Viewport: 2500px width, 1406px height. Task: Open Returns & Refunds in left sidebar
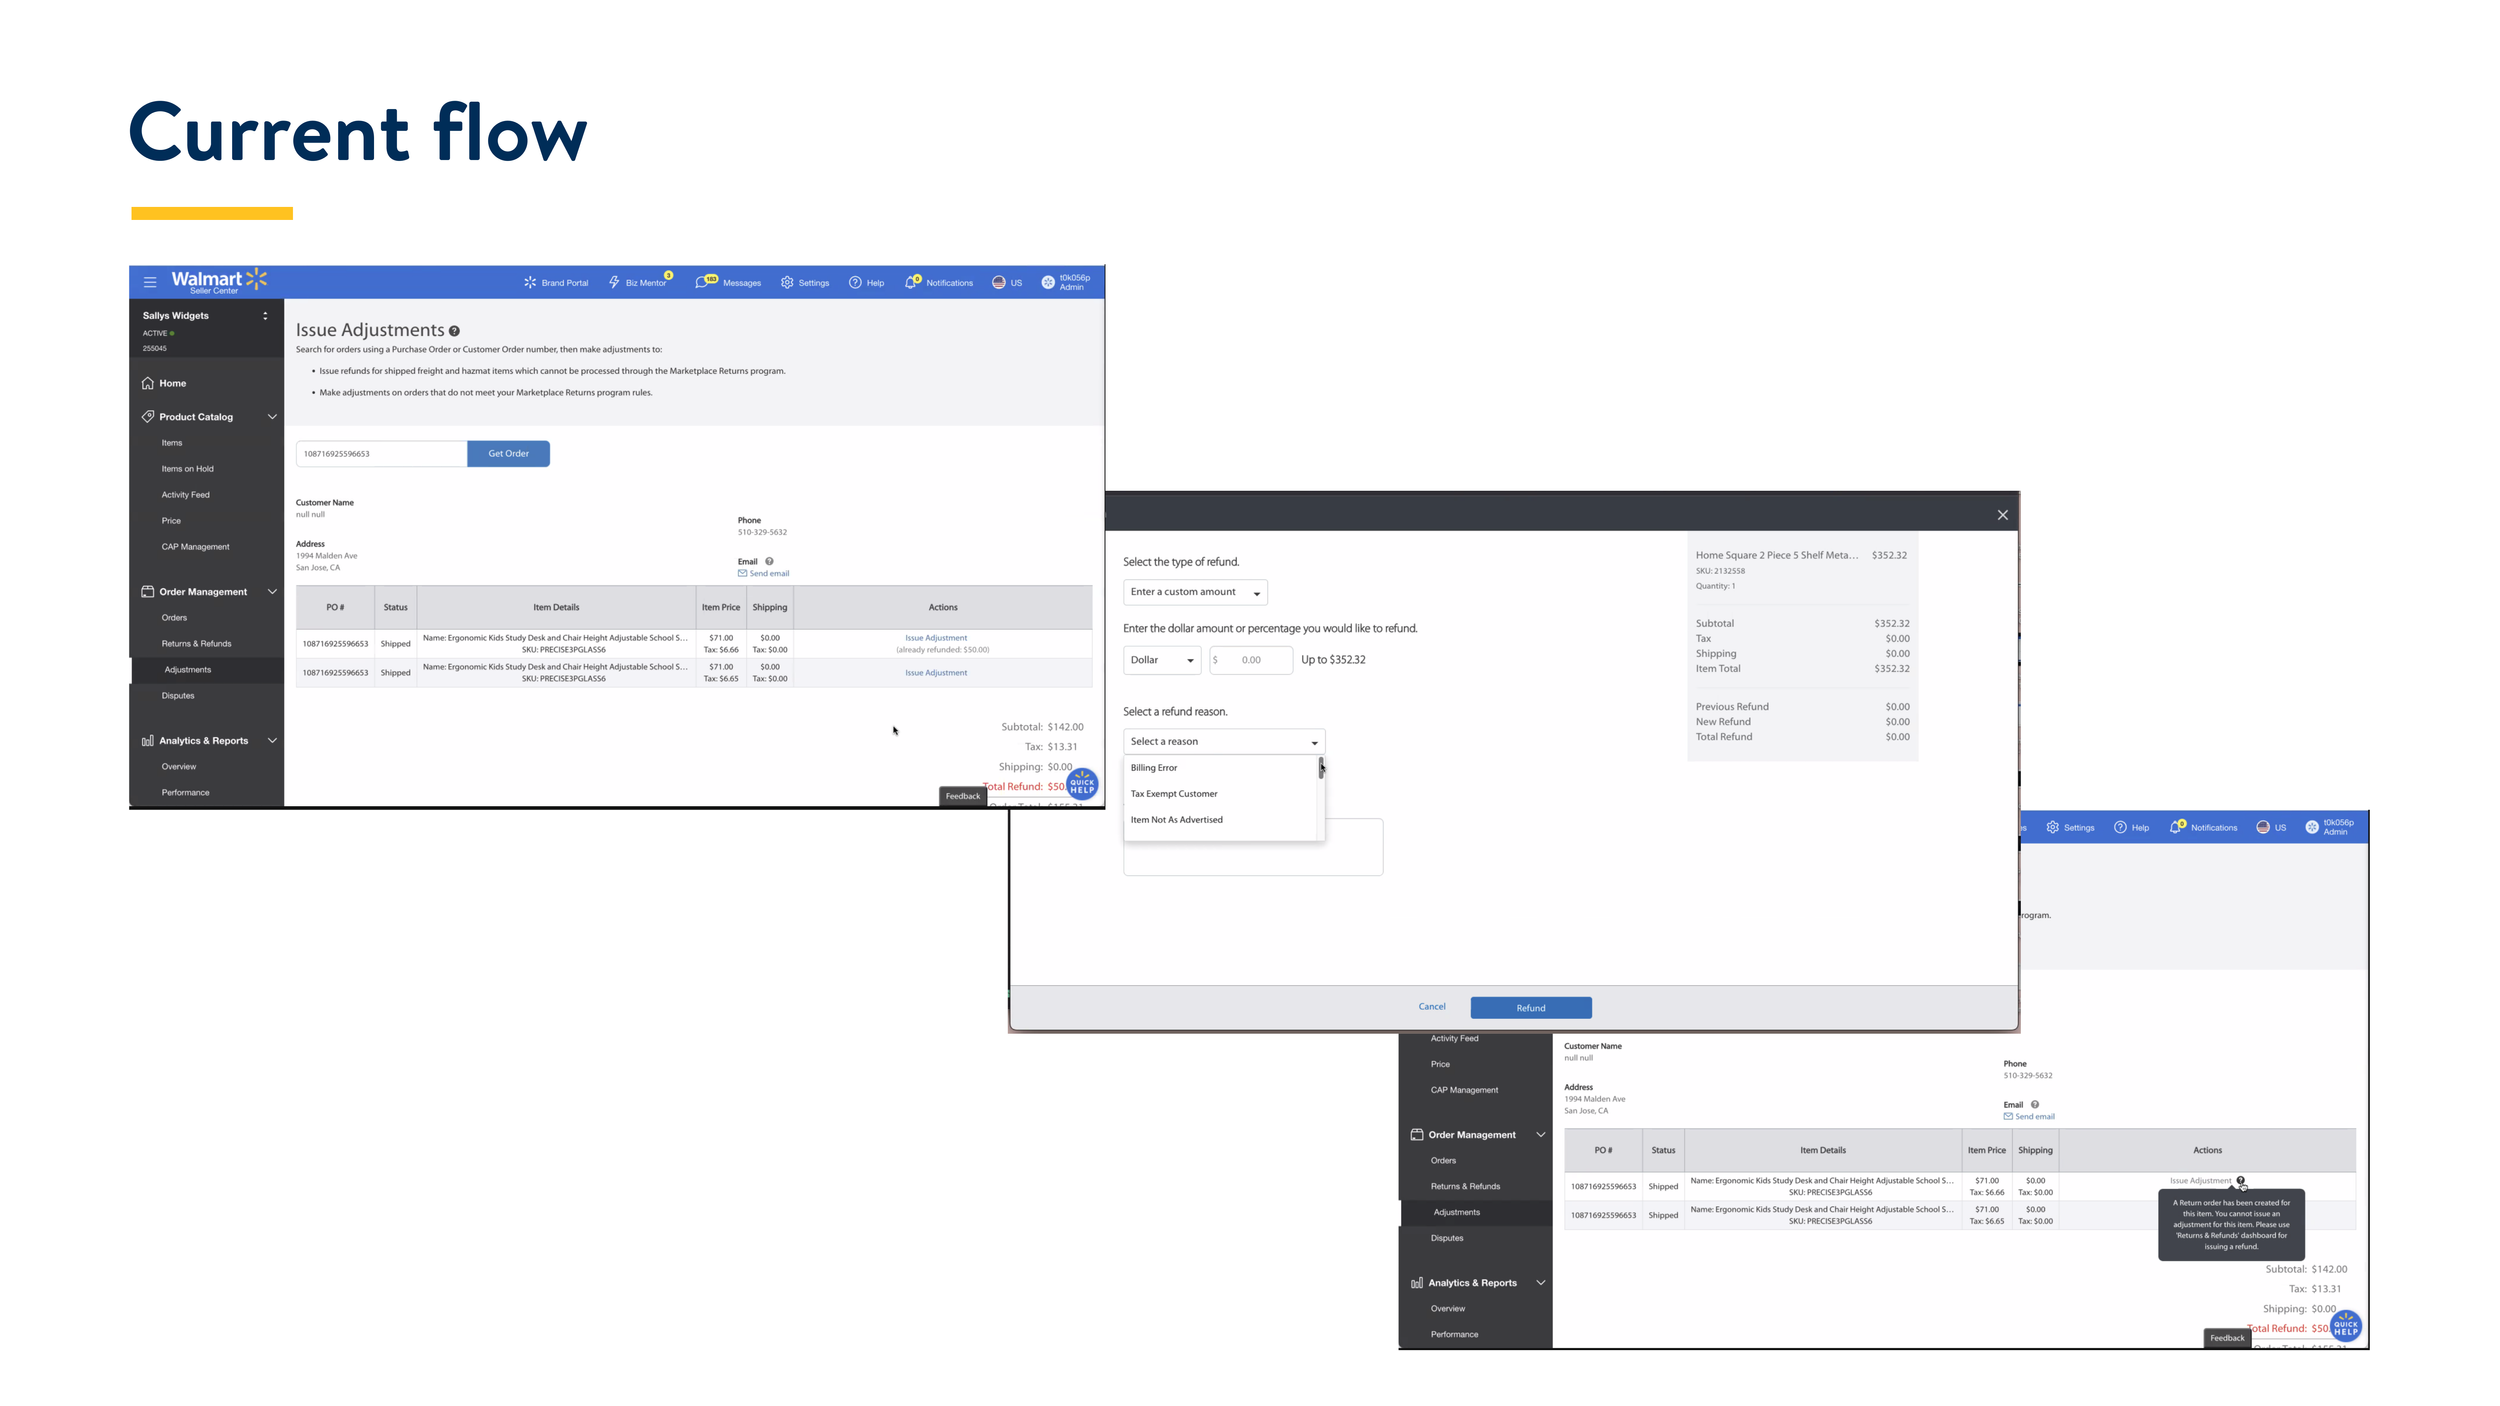pos(196,644)
